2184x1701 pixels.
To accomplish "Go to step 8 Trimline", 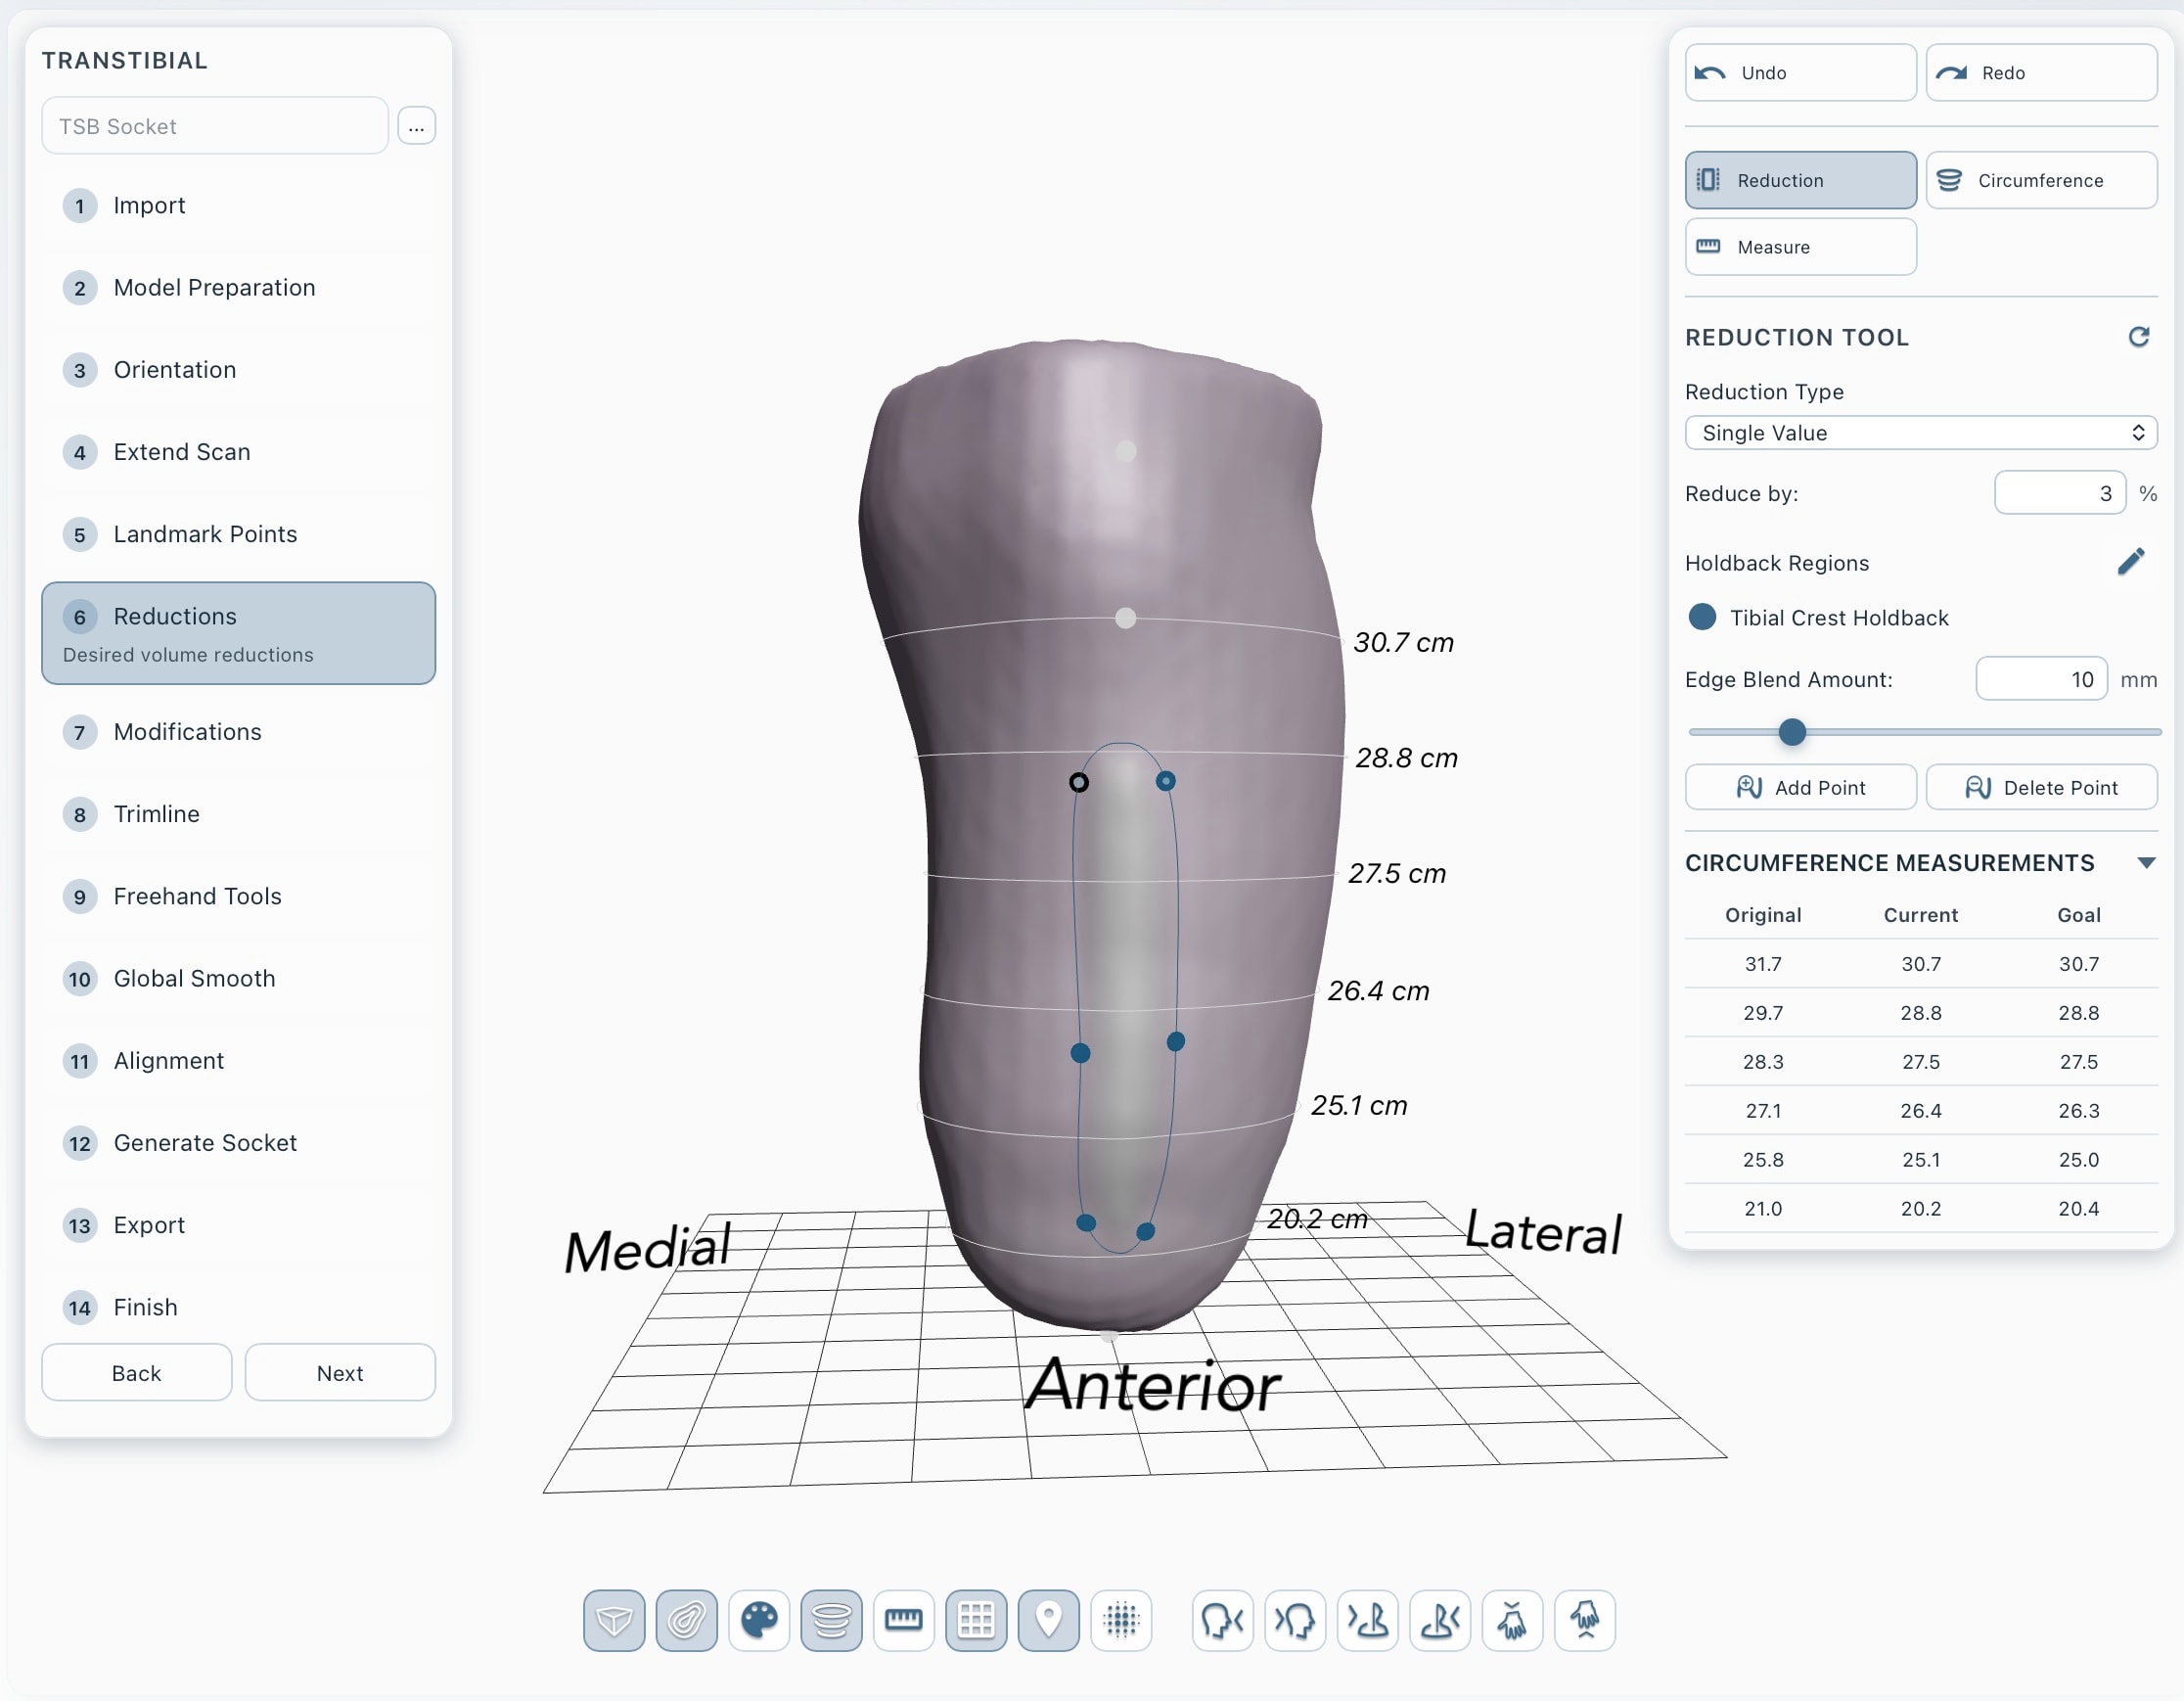I will (238, 814).
